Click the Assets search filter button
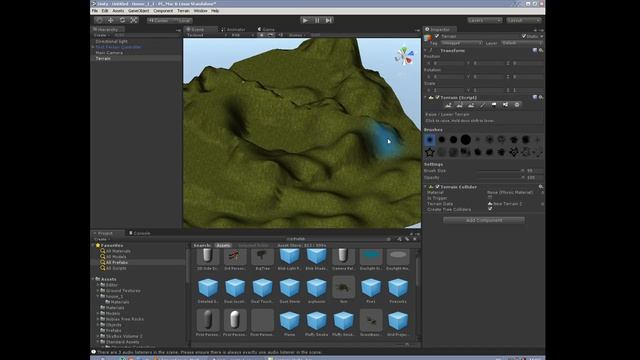This screenshot has height=360, width=640. 223,245
